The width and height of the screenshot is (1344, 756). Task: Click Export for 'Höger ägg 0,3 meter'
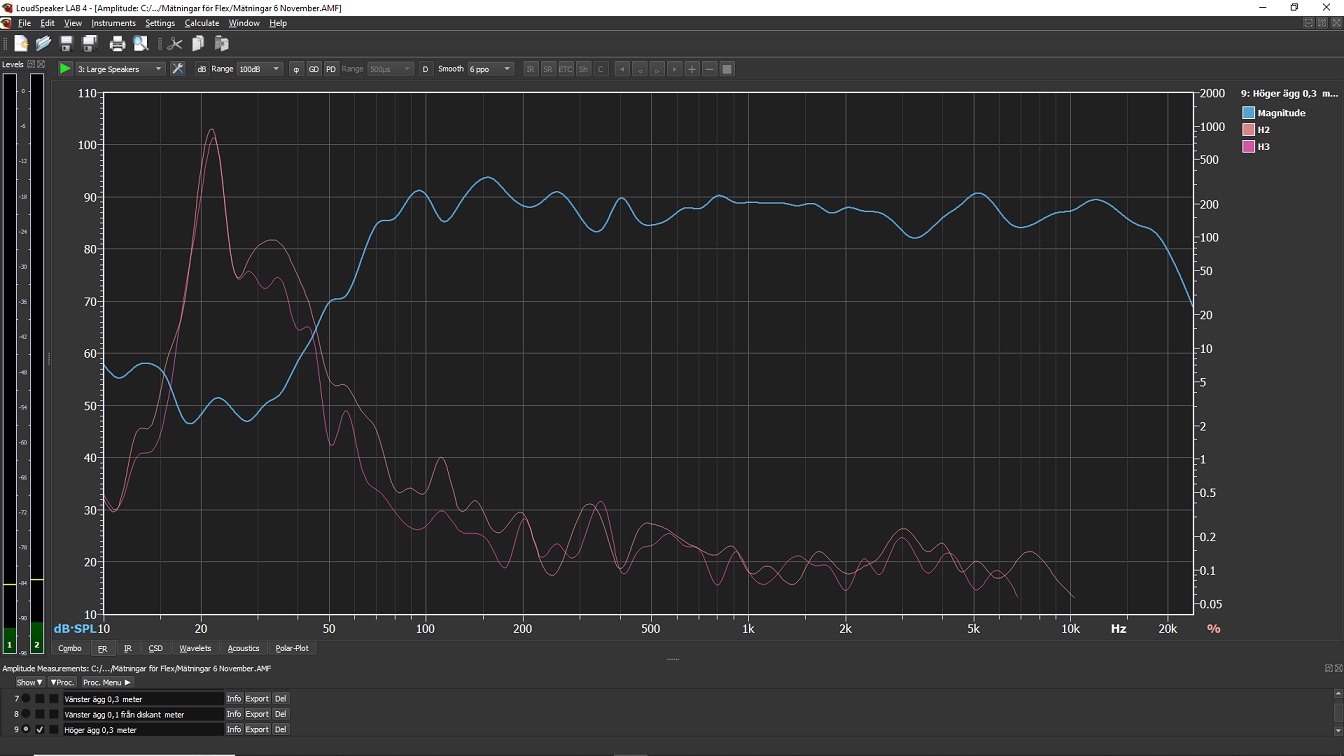pyautogui.click(x=257, y=729)
